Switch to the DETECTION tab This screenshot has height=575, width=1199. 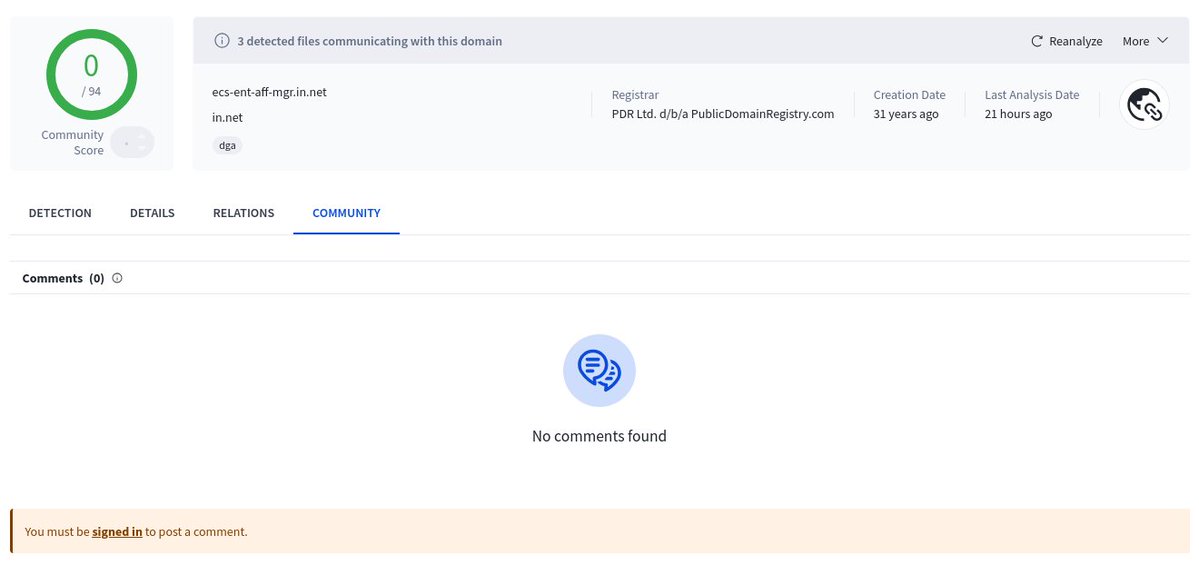pos(60,213)
